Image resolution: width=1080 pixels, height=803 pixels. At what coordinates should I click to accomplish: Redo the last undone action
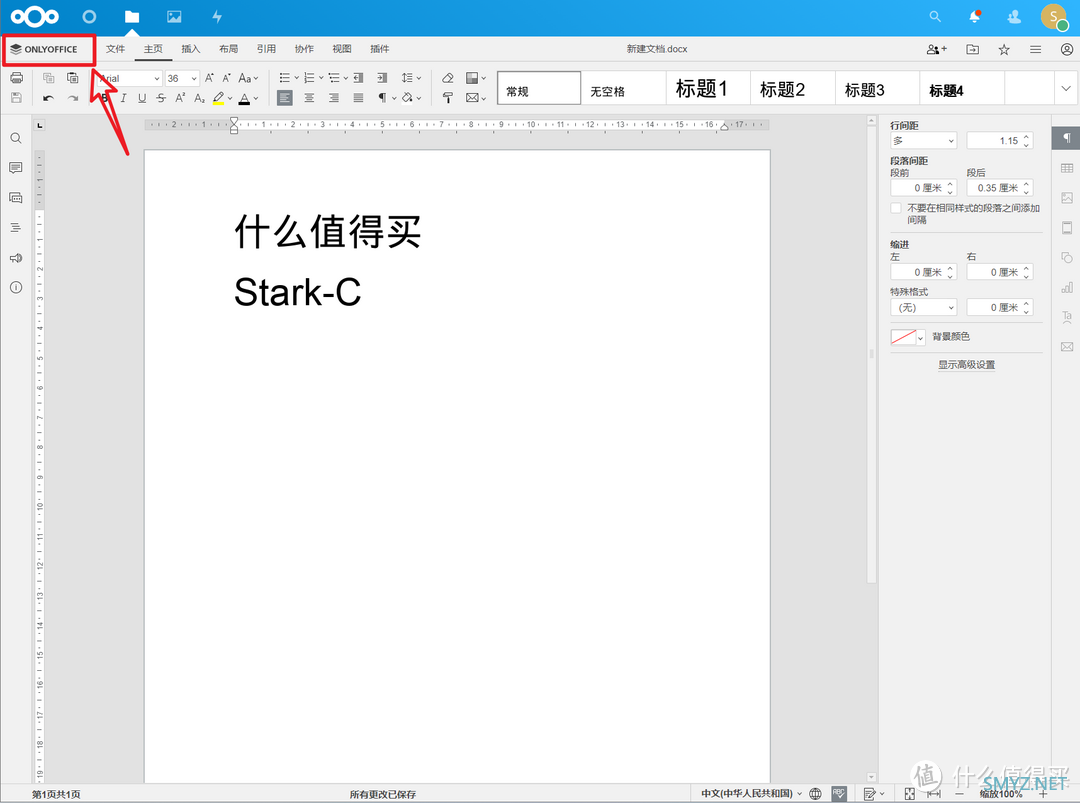(x=72, y=98)
